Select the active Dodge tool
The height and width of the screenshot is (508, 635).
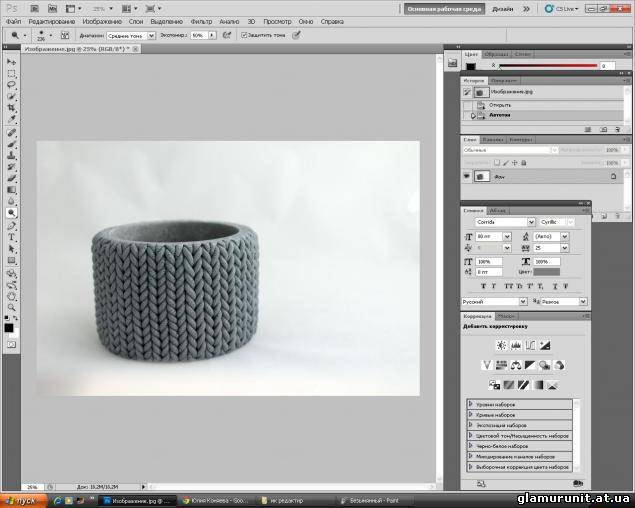[11, 213]
